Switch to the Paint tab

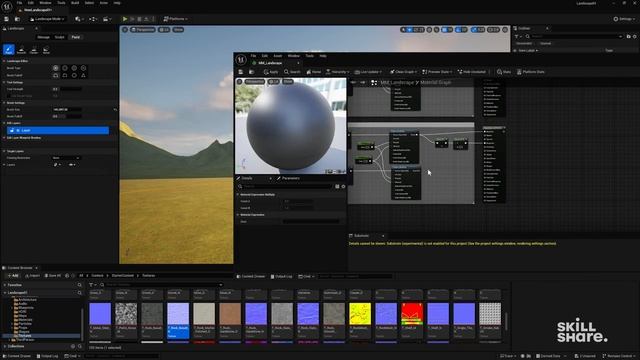coord(76,37)
